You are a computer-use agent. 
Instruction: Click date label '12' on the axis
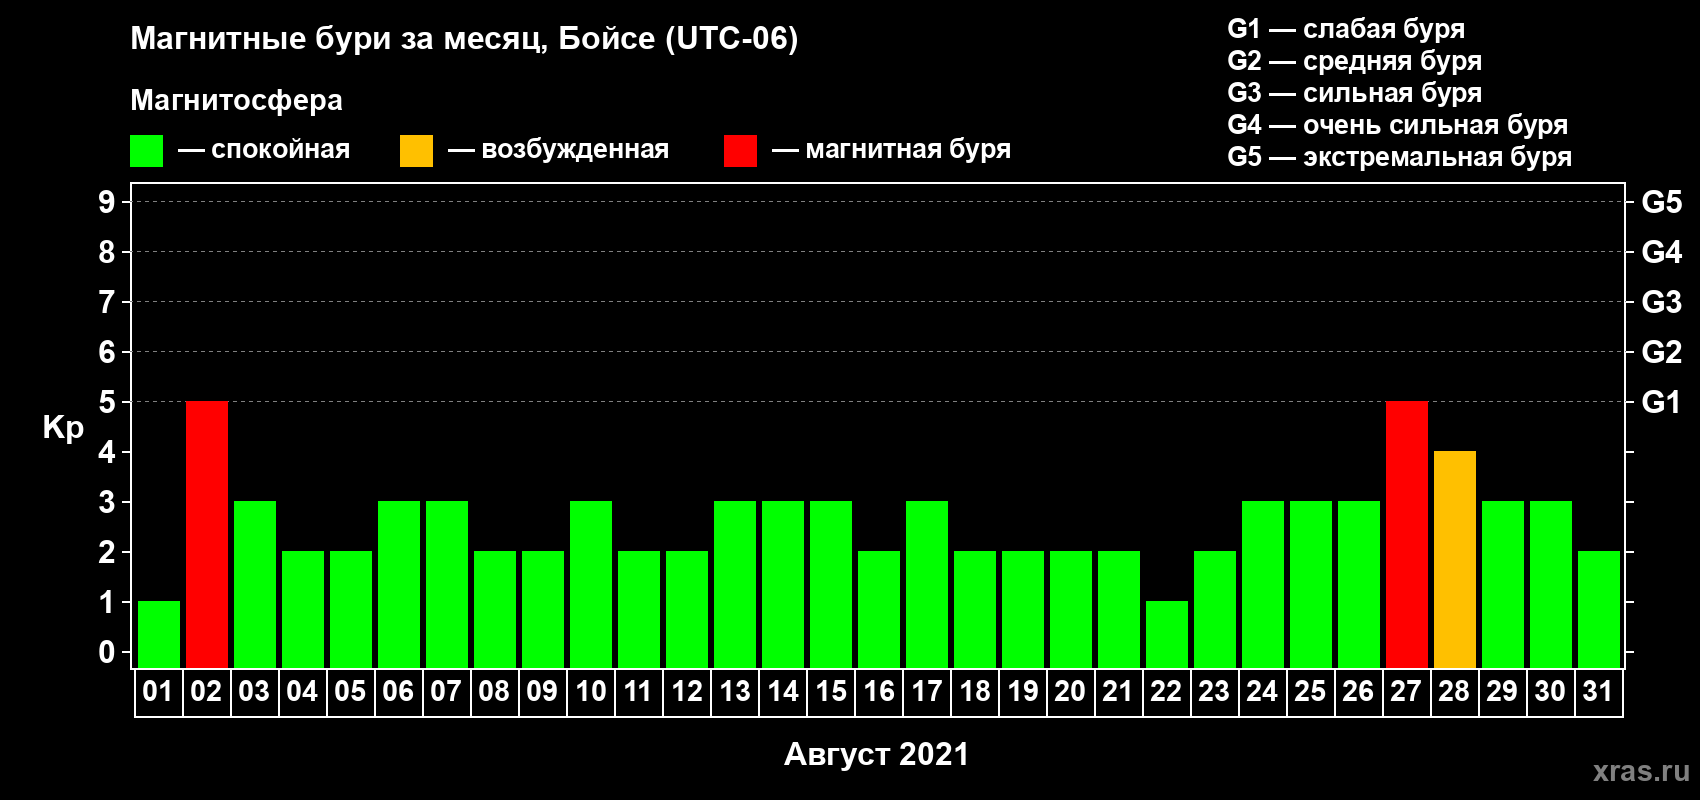tap(686, 691)
